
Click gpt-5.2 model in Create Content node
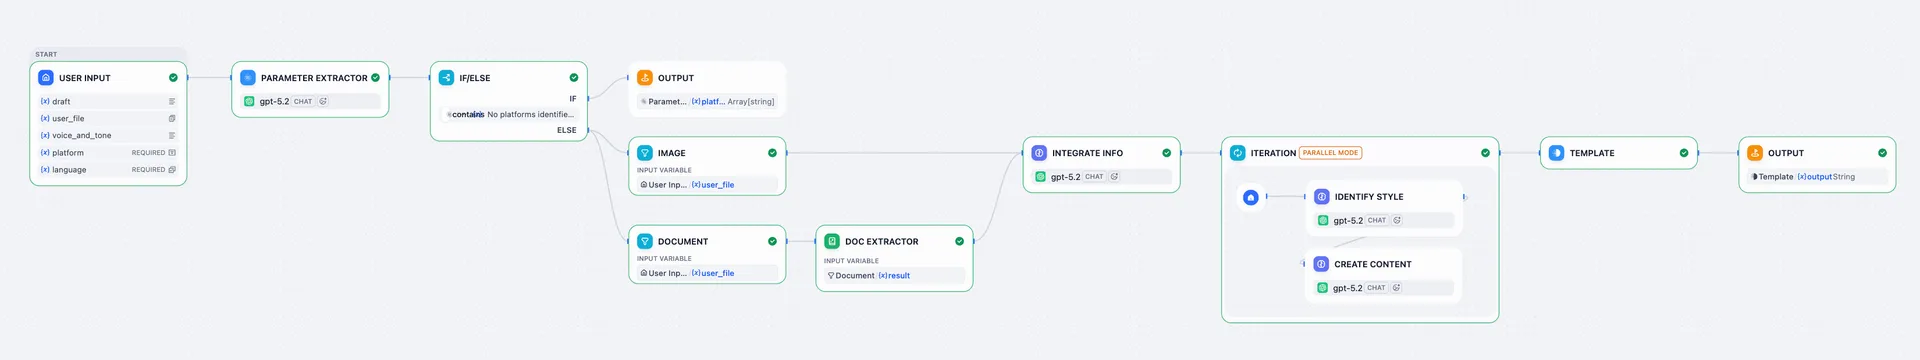[1348, 288]
